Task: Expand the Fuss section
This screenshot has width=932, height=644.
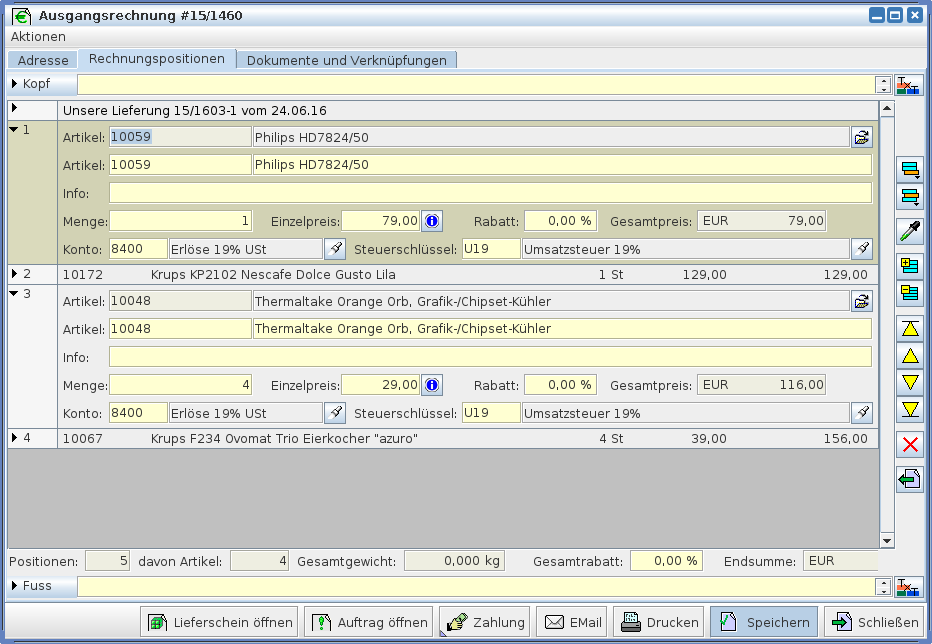Action: (15, 586)
